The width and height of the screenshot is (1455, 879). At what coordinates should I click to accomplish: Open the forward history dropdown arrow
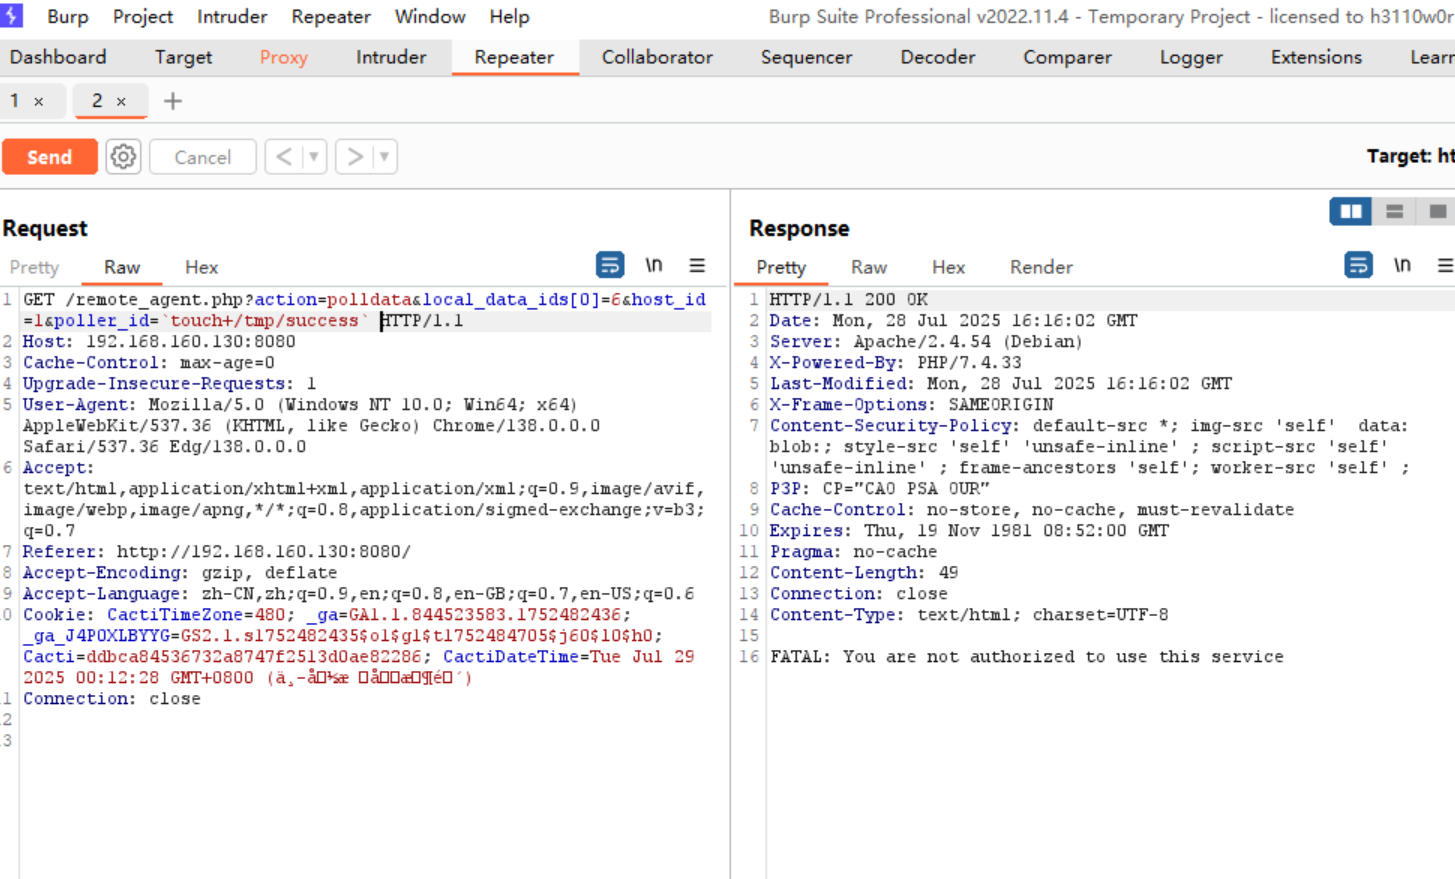384,157
